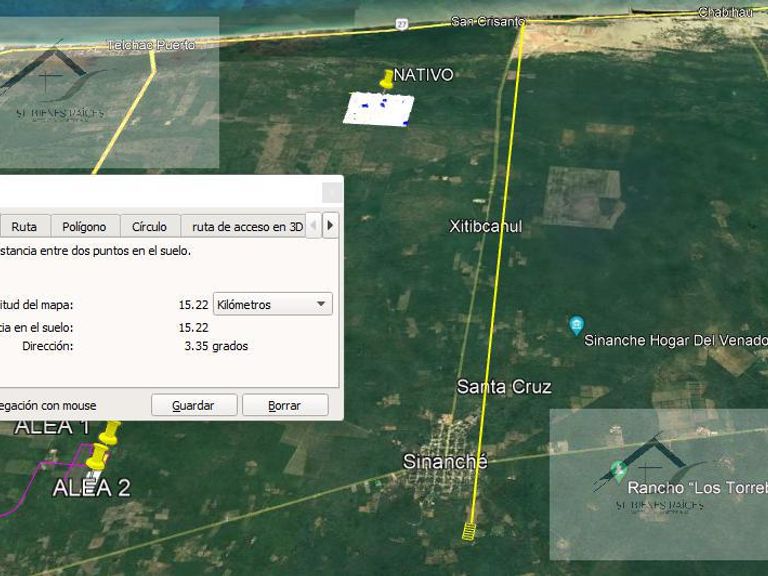Click the yellow ruler endpoint south of Sinanché
This screenshot has width=768, height=576.
click(x=469, y=531)
